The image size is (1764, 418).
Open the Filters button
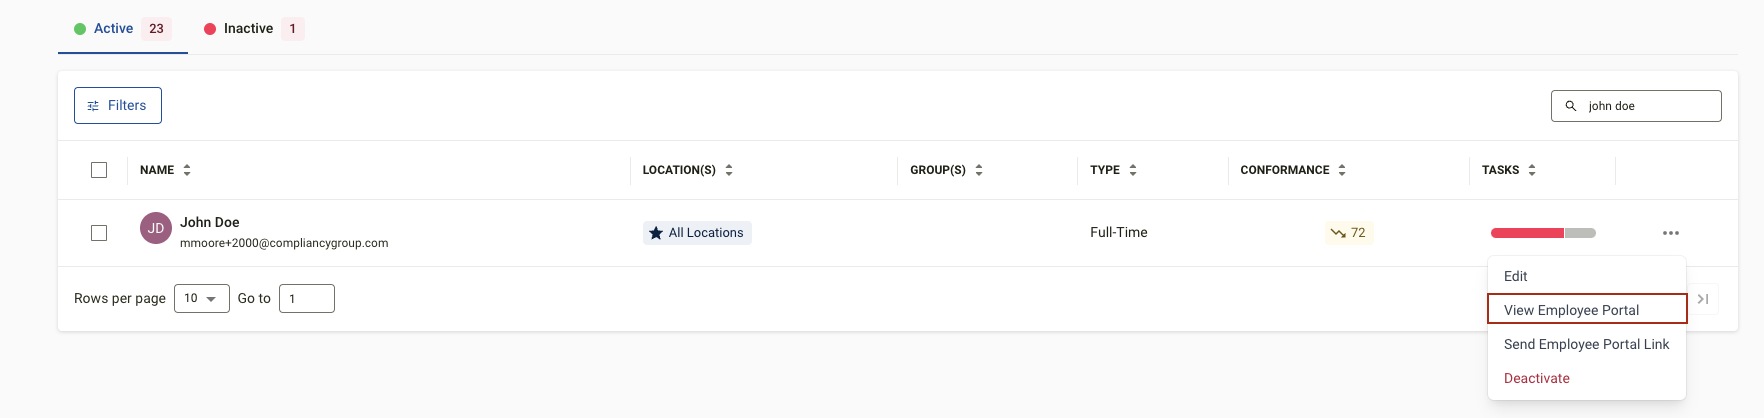pos(118,105)
